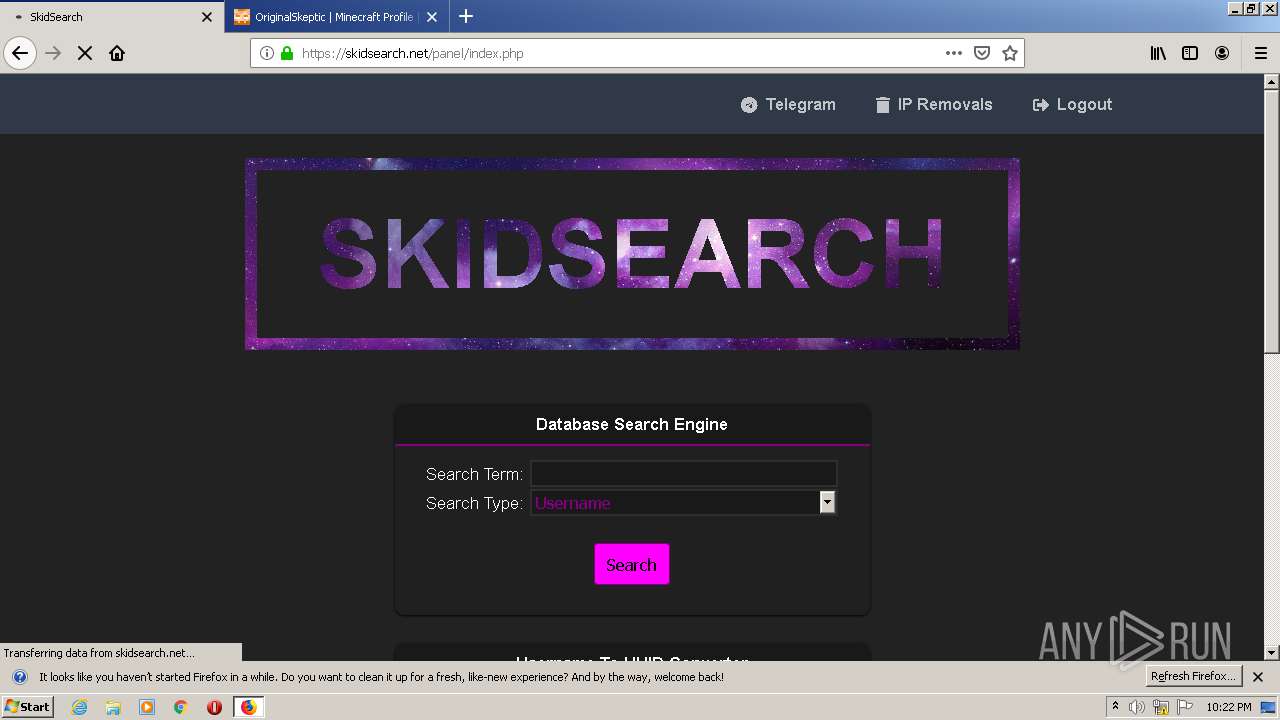Open the Action Center flag tray icon
The image size is (1280, 720).
1183,707
